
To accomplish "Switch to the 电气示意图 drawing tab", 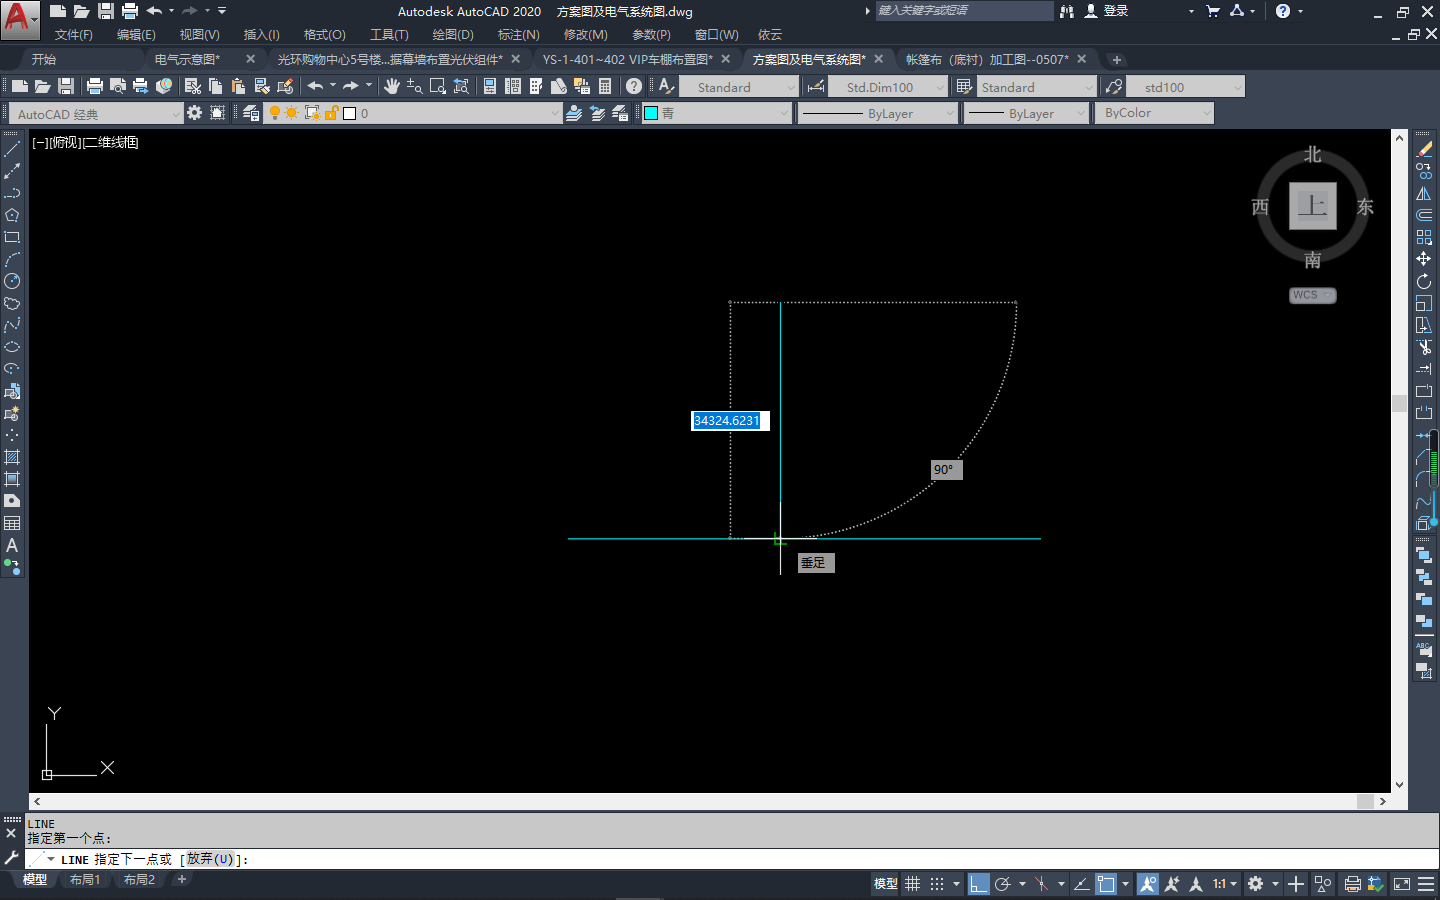I will pyautogui.click(x=188, y=60).
